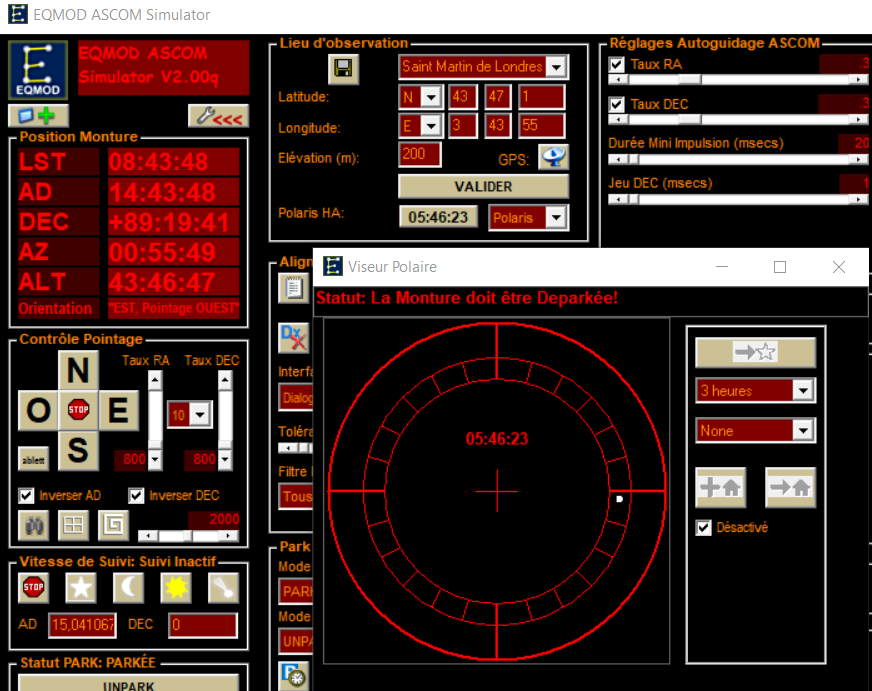Open the 3 heures dropdown
This screenshot has height=691, width=872.
coord(803,390)
